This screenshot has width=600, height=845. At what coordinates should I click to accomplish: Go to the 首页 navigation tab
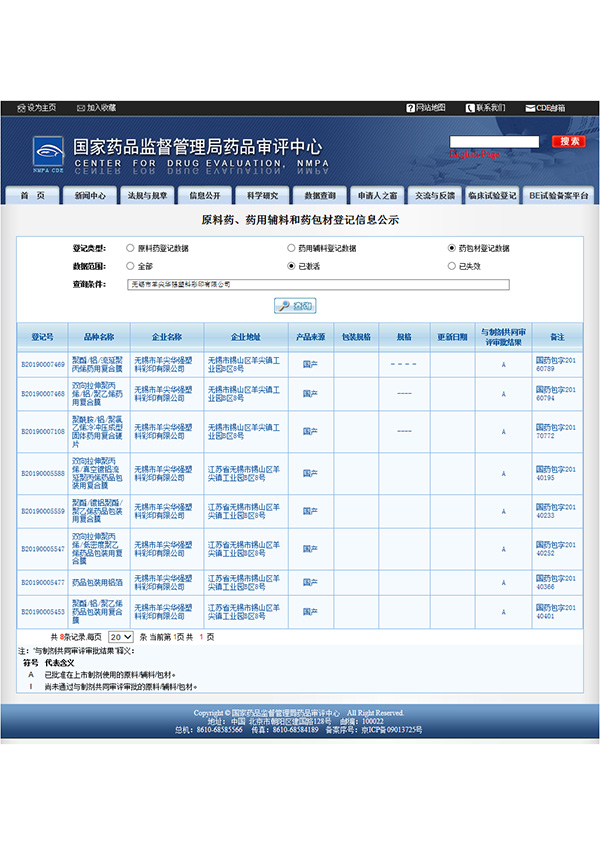click(x=32, y=196)
